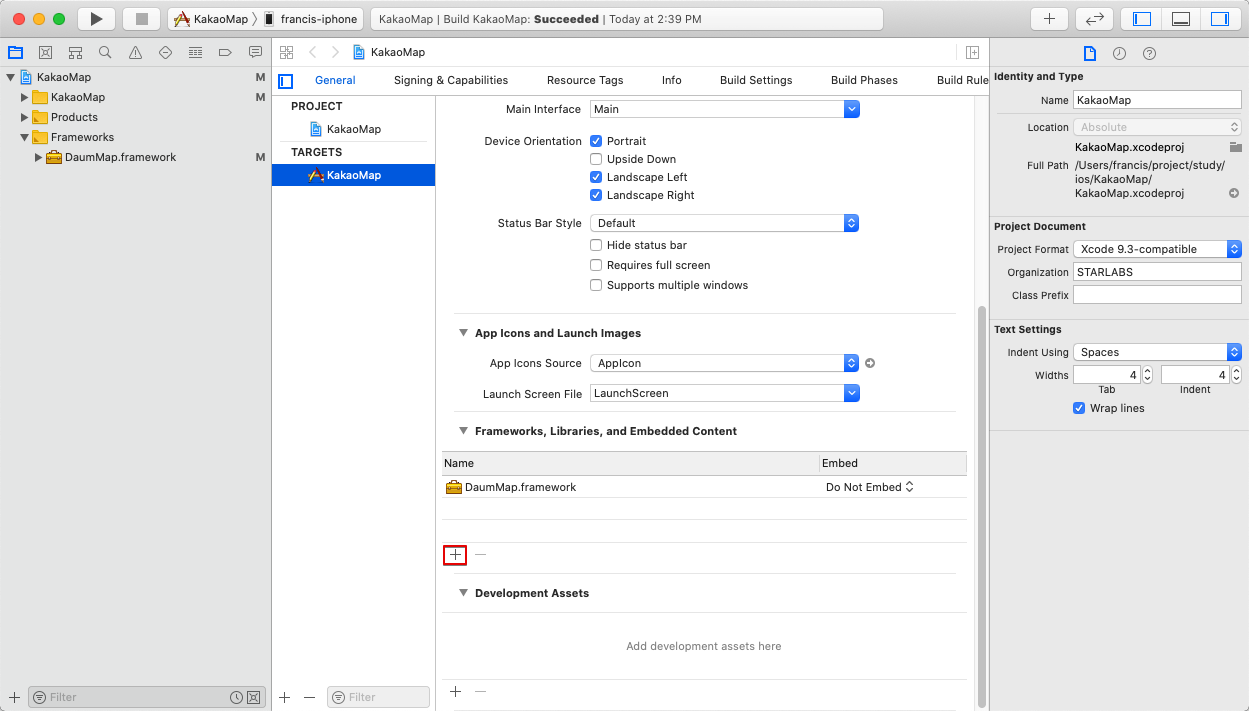
Task: Open the Find navigator magnifier icon
Action: 105,52
